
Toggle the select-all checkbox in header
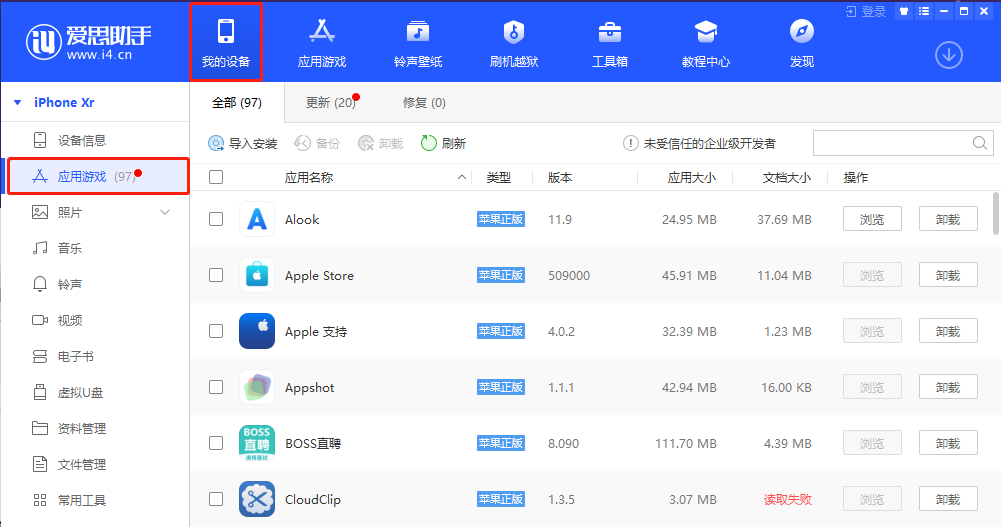(x=216, y=177)
